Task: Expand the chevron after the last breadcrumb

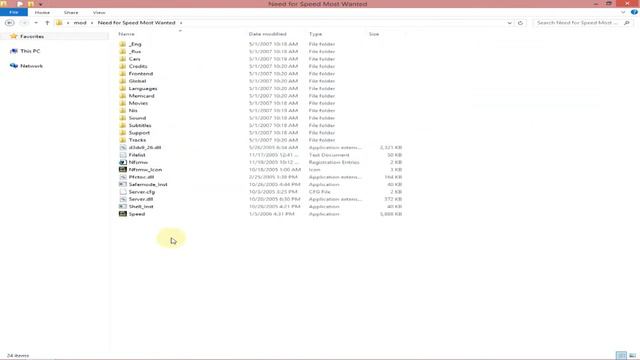Action: [x=181, y=23]
